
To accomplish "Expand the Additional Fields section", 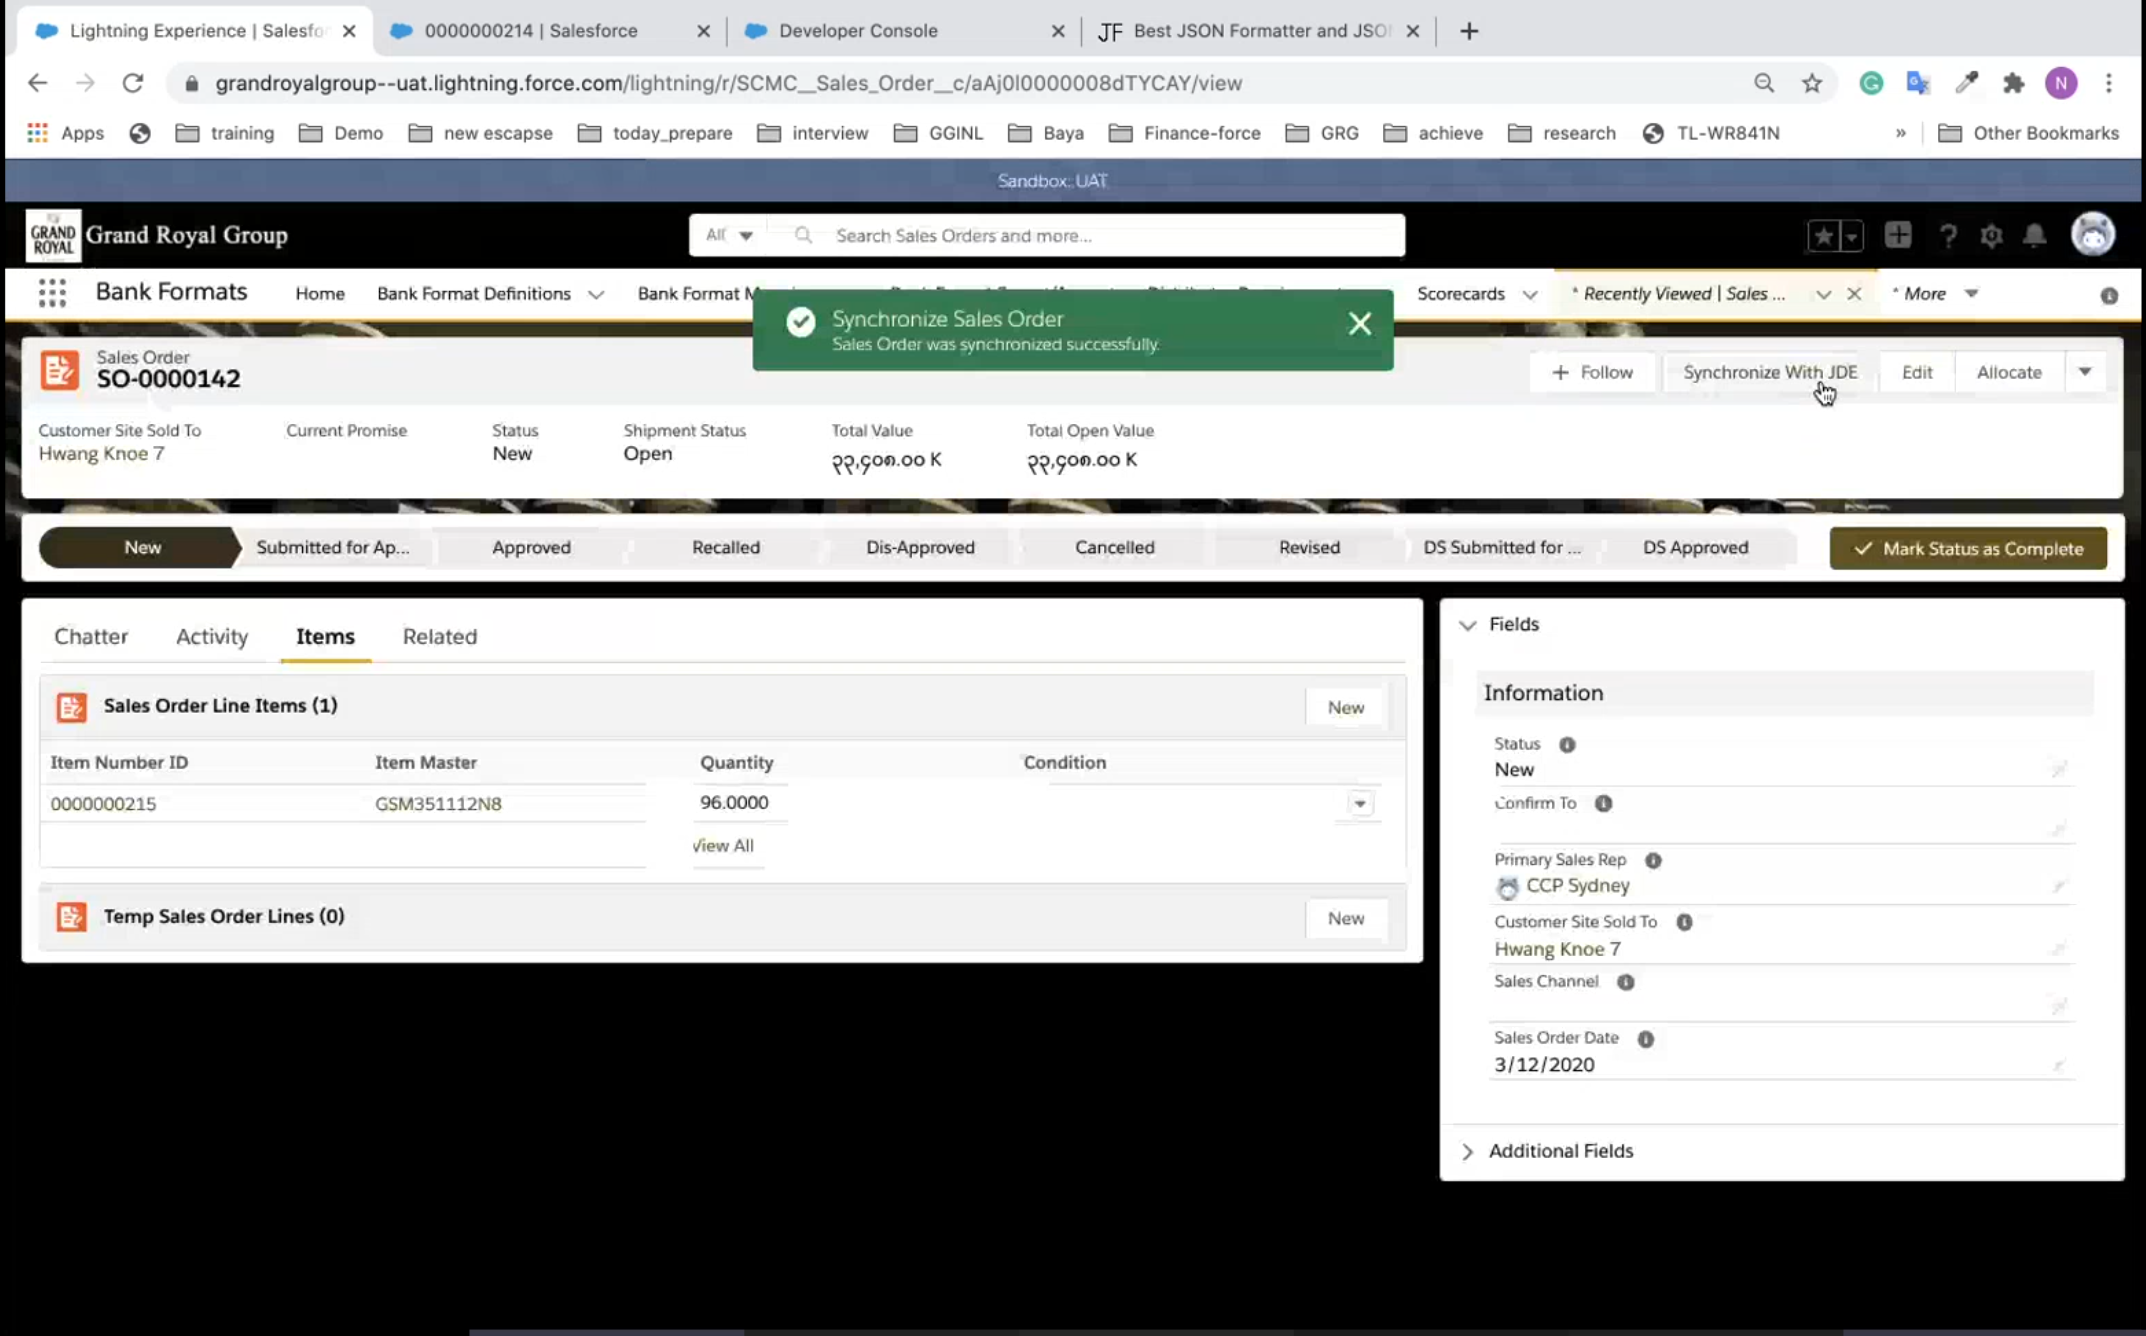I will click(1467, 1151).
